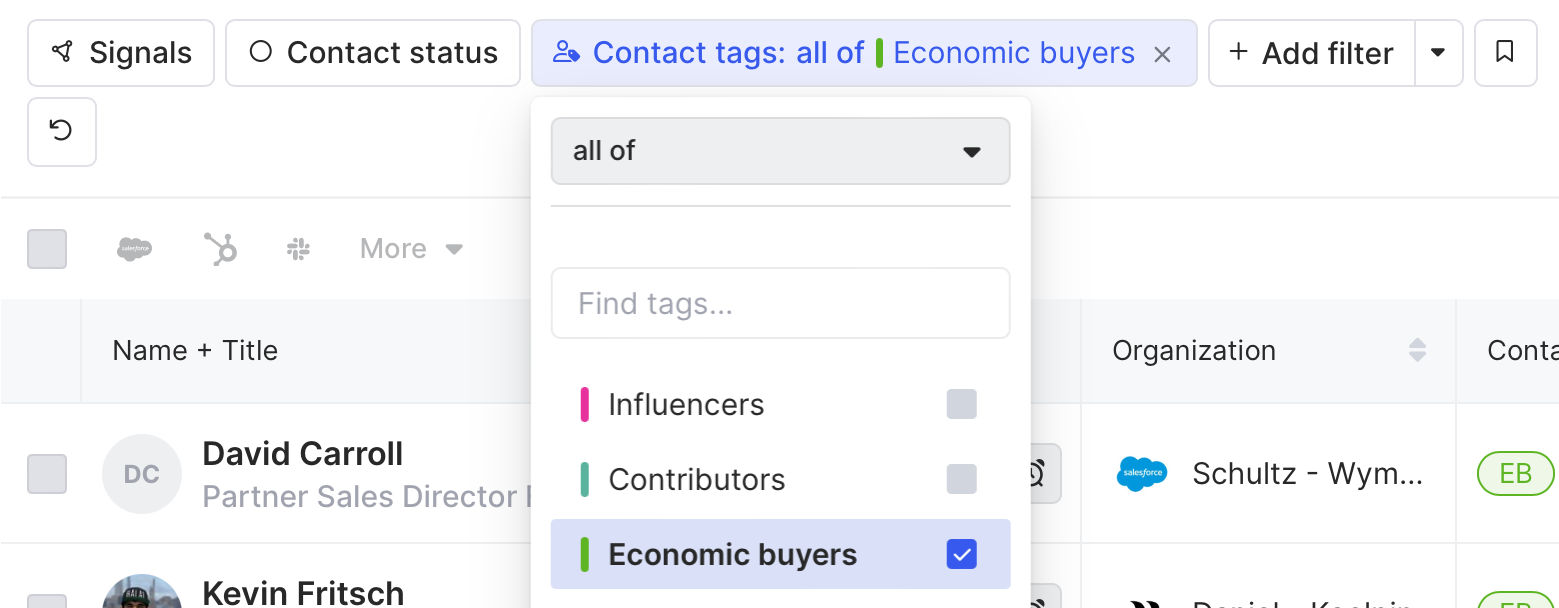
Task: Click the bookmark save-filter icon
Action: pos(1505,53)
